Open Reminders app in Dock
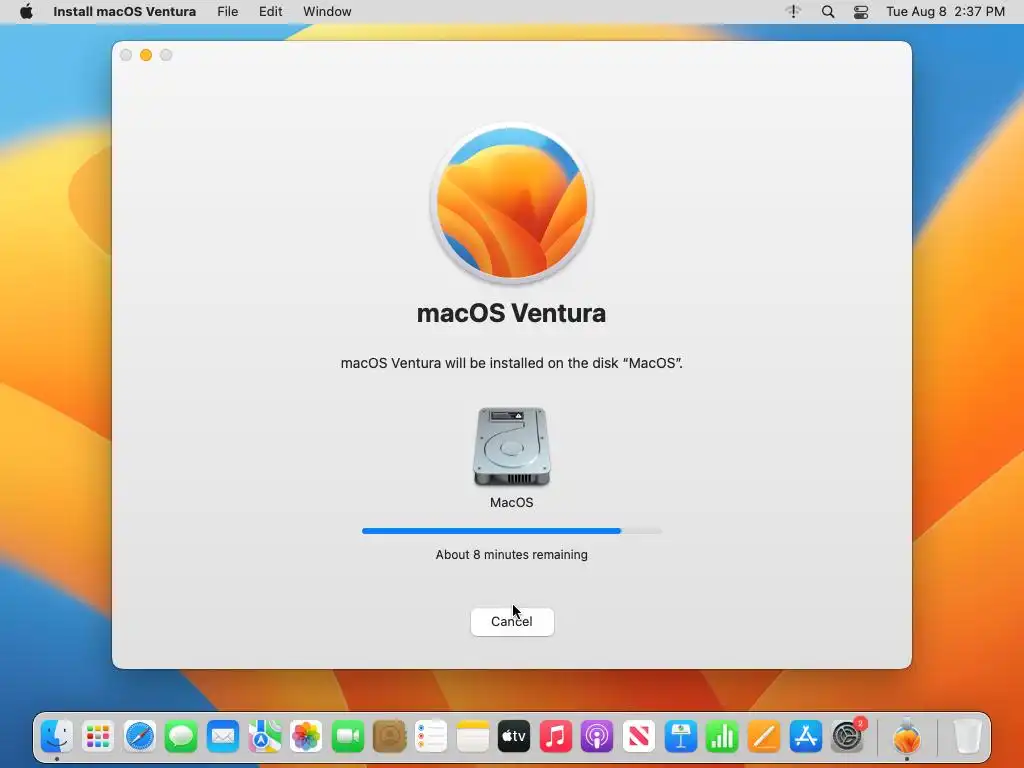The image size is (1024, 768). coord(431,737)
